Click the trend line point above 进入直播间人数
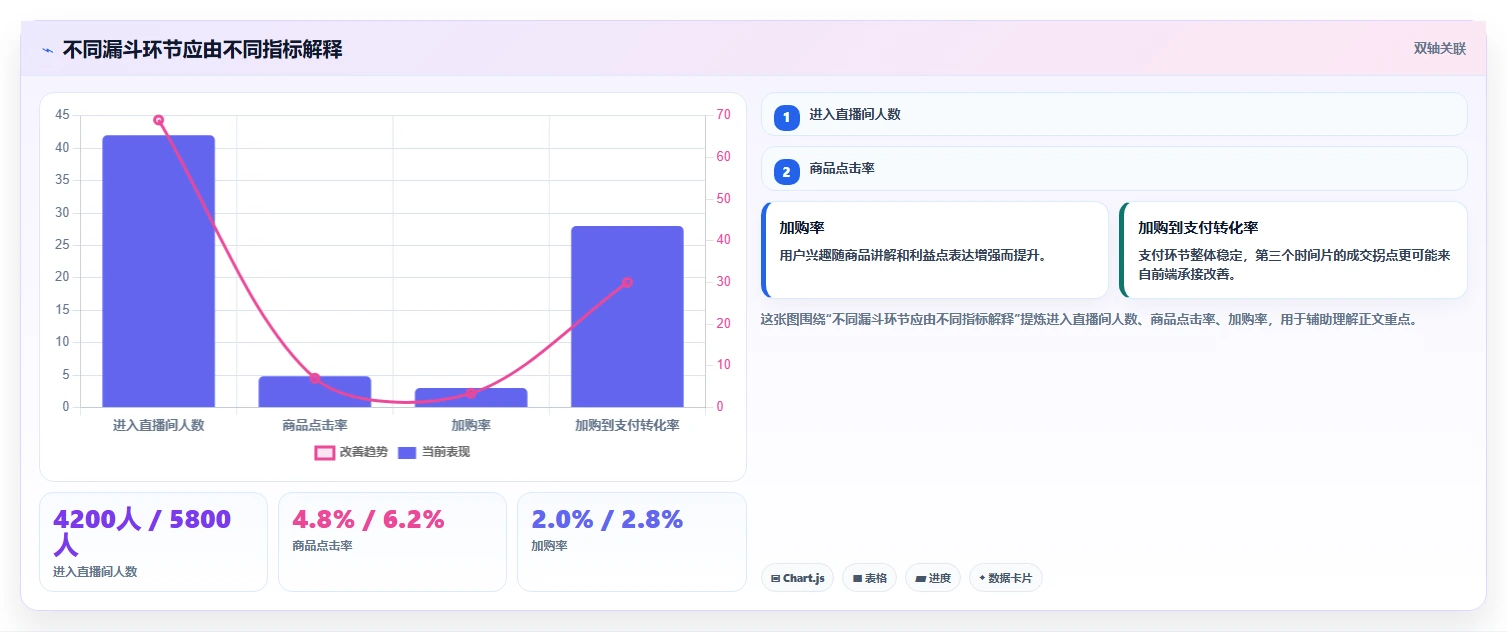 click(x=158, y=120)
